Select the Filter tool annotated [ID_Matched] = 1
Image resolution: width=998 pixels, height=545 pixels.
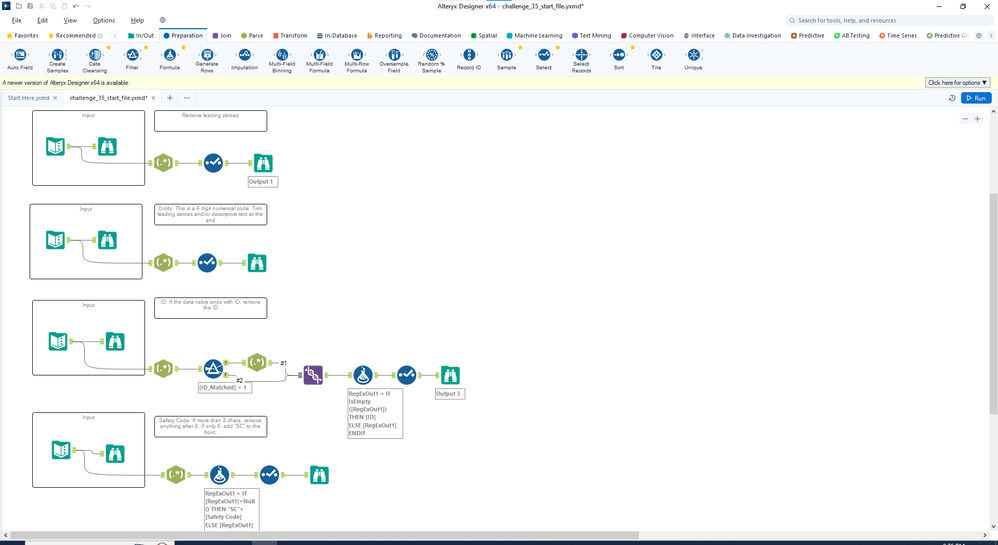213,369
